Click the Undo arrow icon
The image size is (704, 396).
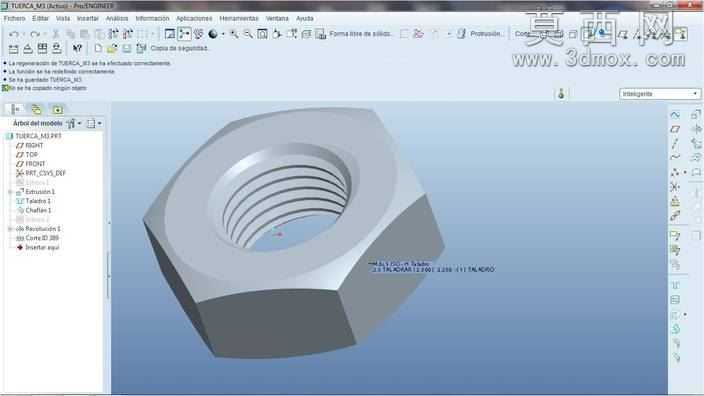[13, 34]
